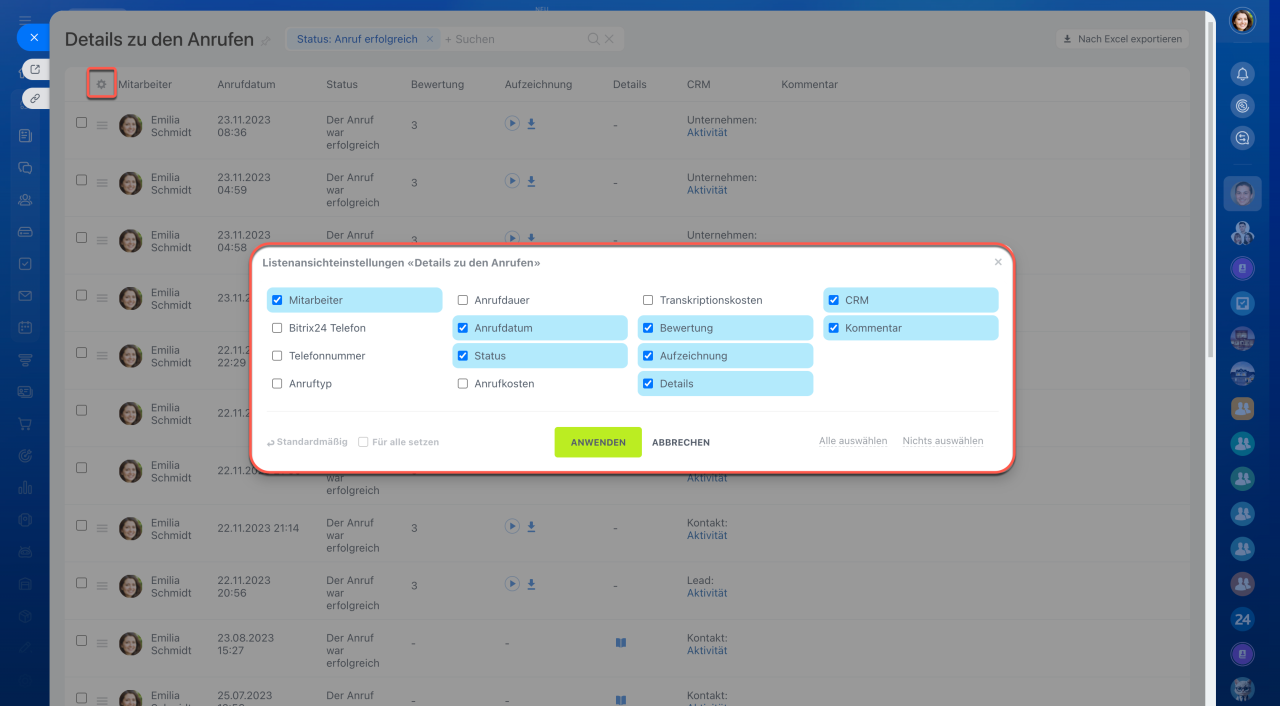This screenshot has height=706, width=1280.
Task: Uncheck the Mitarbeiter column checkbox
Action: [x=277, y=300]
